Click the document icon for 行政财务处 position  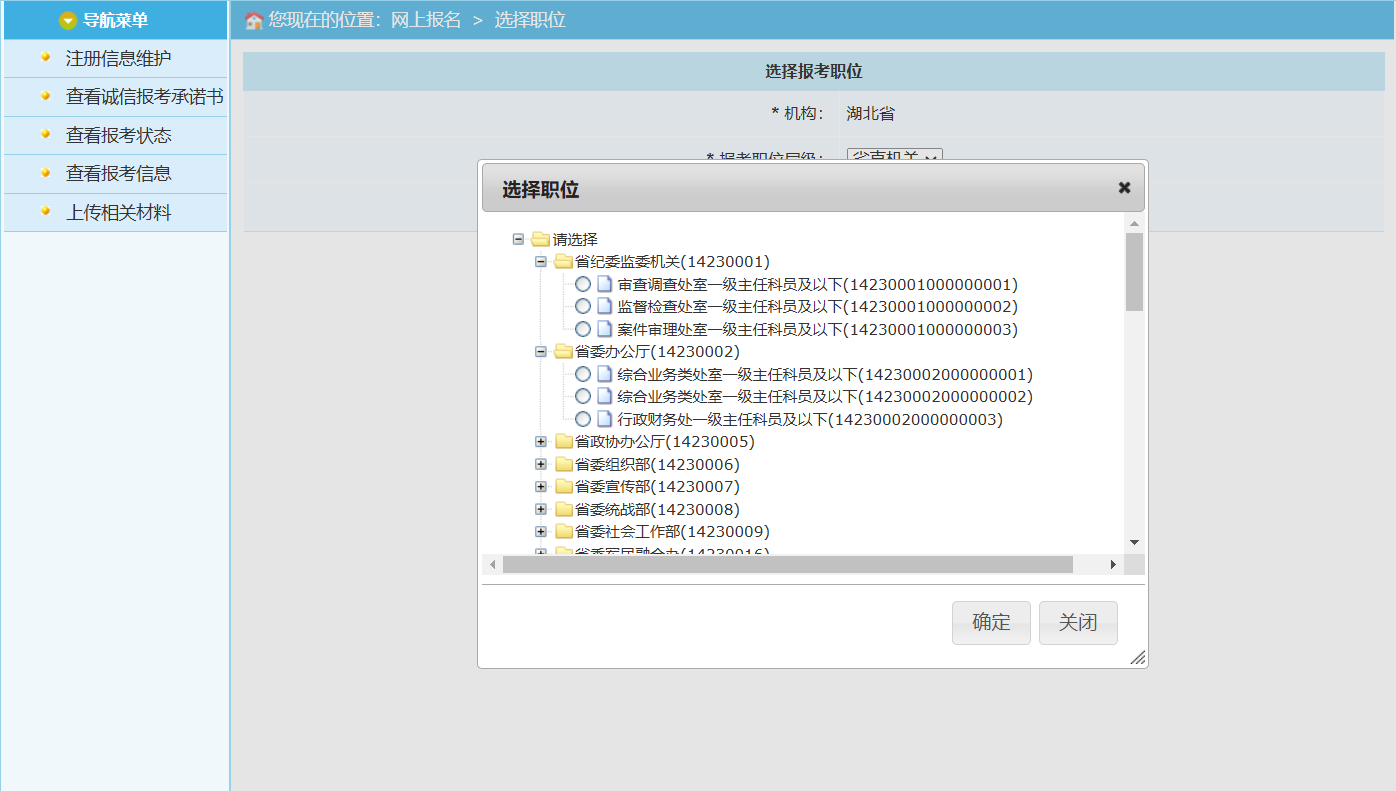[x=604, y=419]
